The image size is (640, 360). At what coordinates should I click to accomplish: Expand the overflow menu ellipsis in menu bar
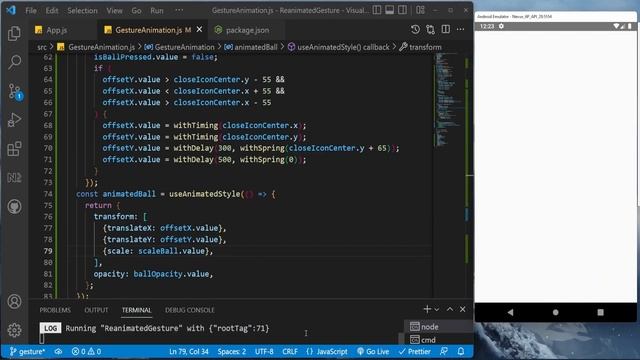[x=179, y=10]
